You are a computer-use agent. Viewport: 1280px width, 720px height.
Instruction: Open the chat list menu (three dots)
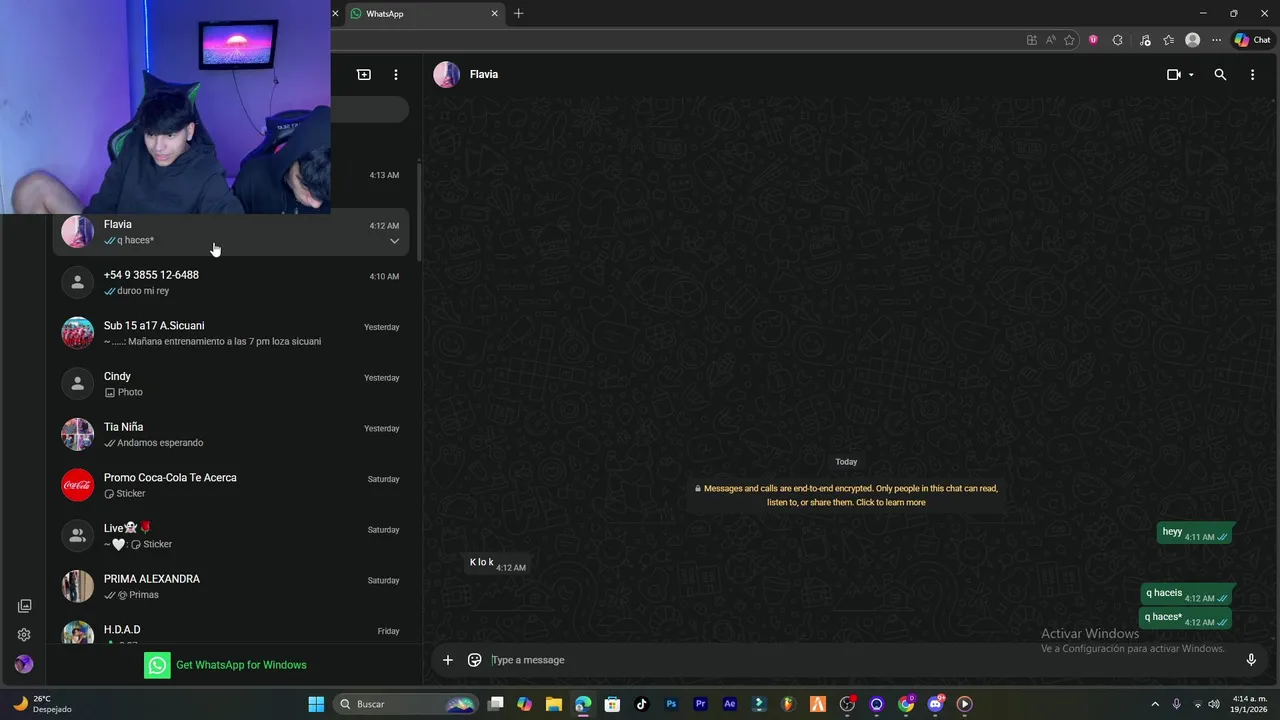tap(396, 75)
